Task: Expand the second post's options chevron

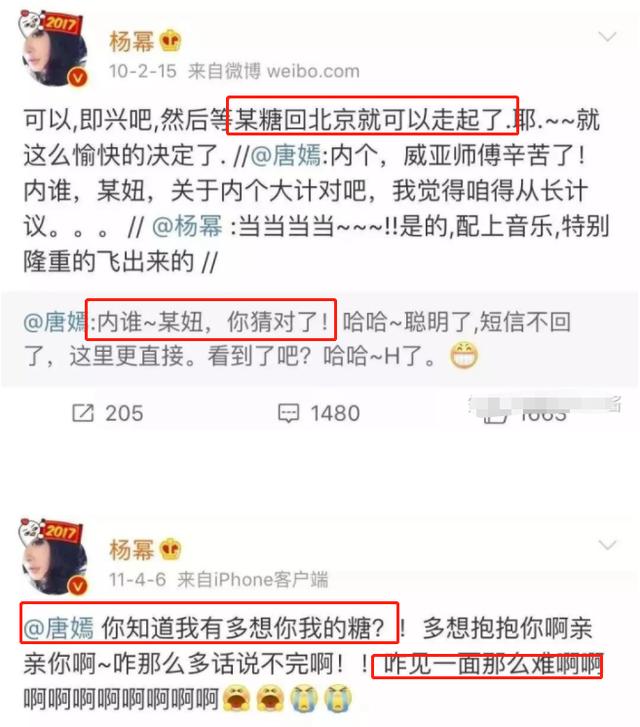Action: 607,544
